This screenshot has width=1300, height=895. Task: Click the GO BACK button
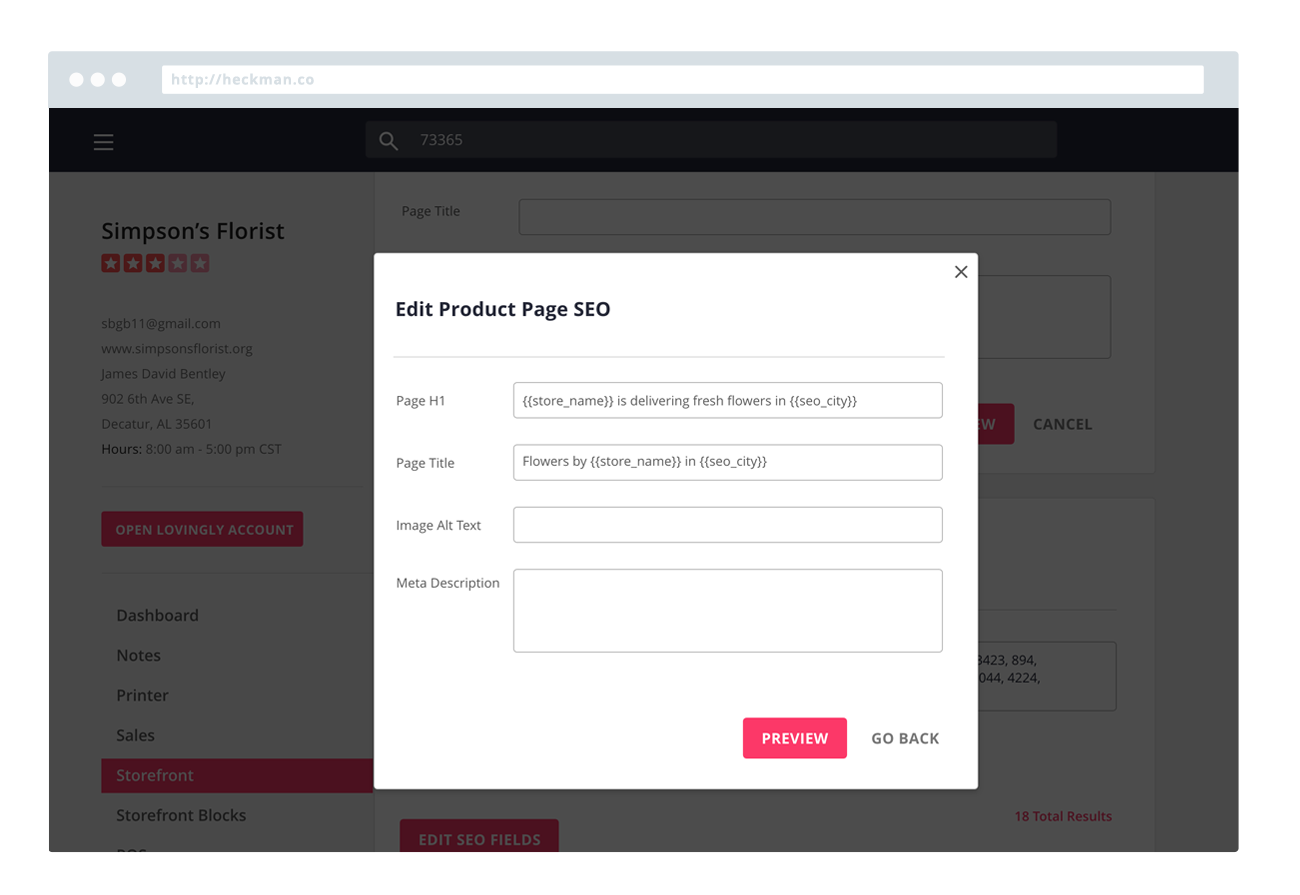point(905,738)
